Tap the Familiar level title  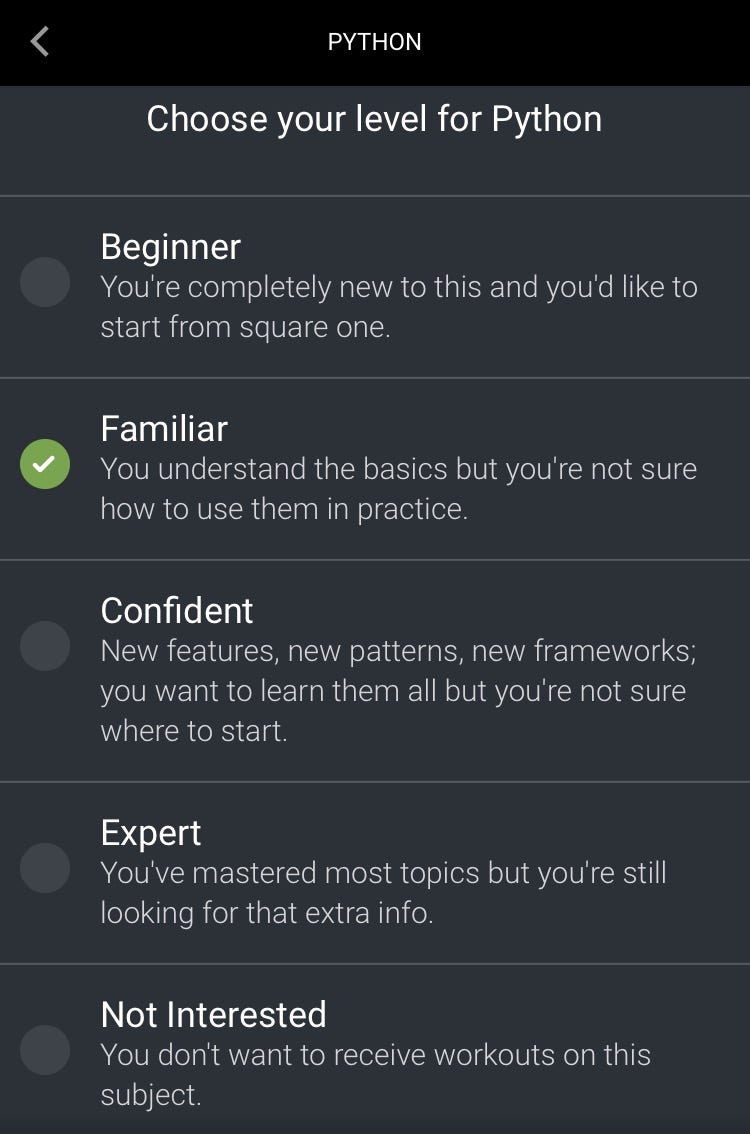[164, 428]
